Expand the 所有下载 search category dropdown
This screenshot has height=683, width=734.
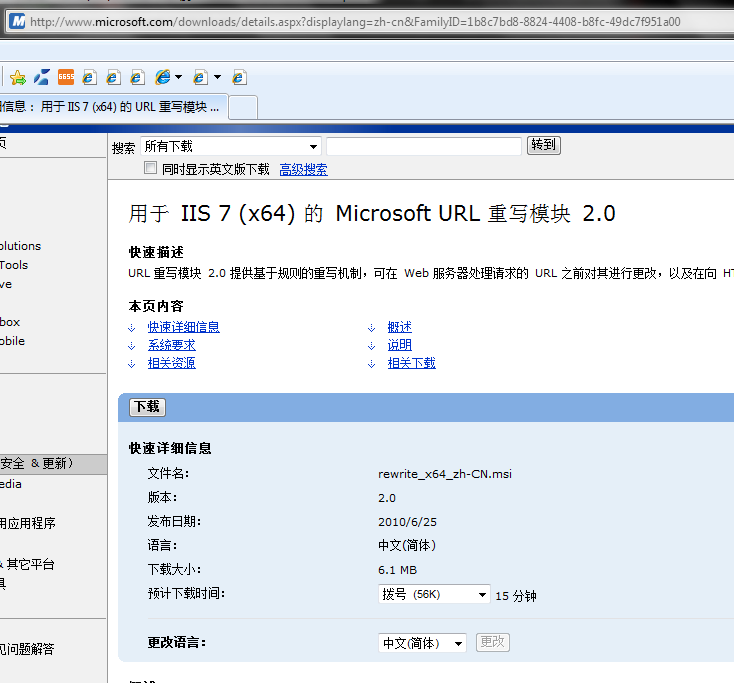click(231, 146)
